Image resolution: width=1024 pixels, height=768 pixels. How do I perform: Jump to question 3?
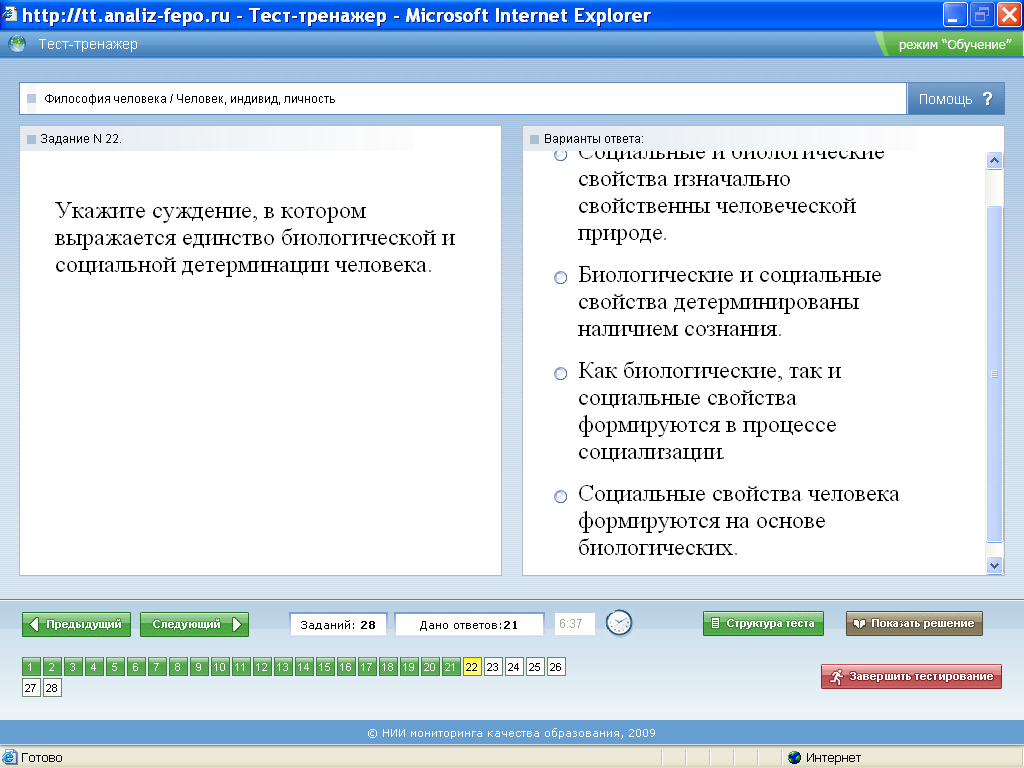click(x=72, y=667)
